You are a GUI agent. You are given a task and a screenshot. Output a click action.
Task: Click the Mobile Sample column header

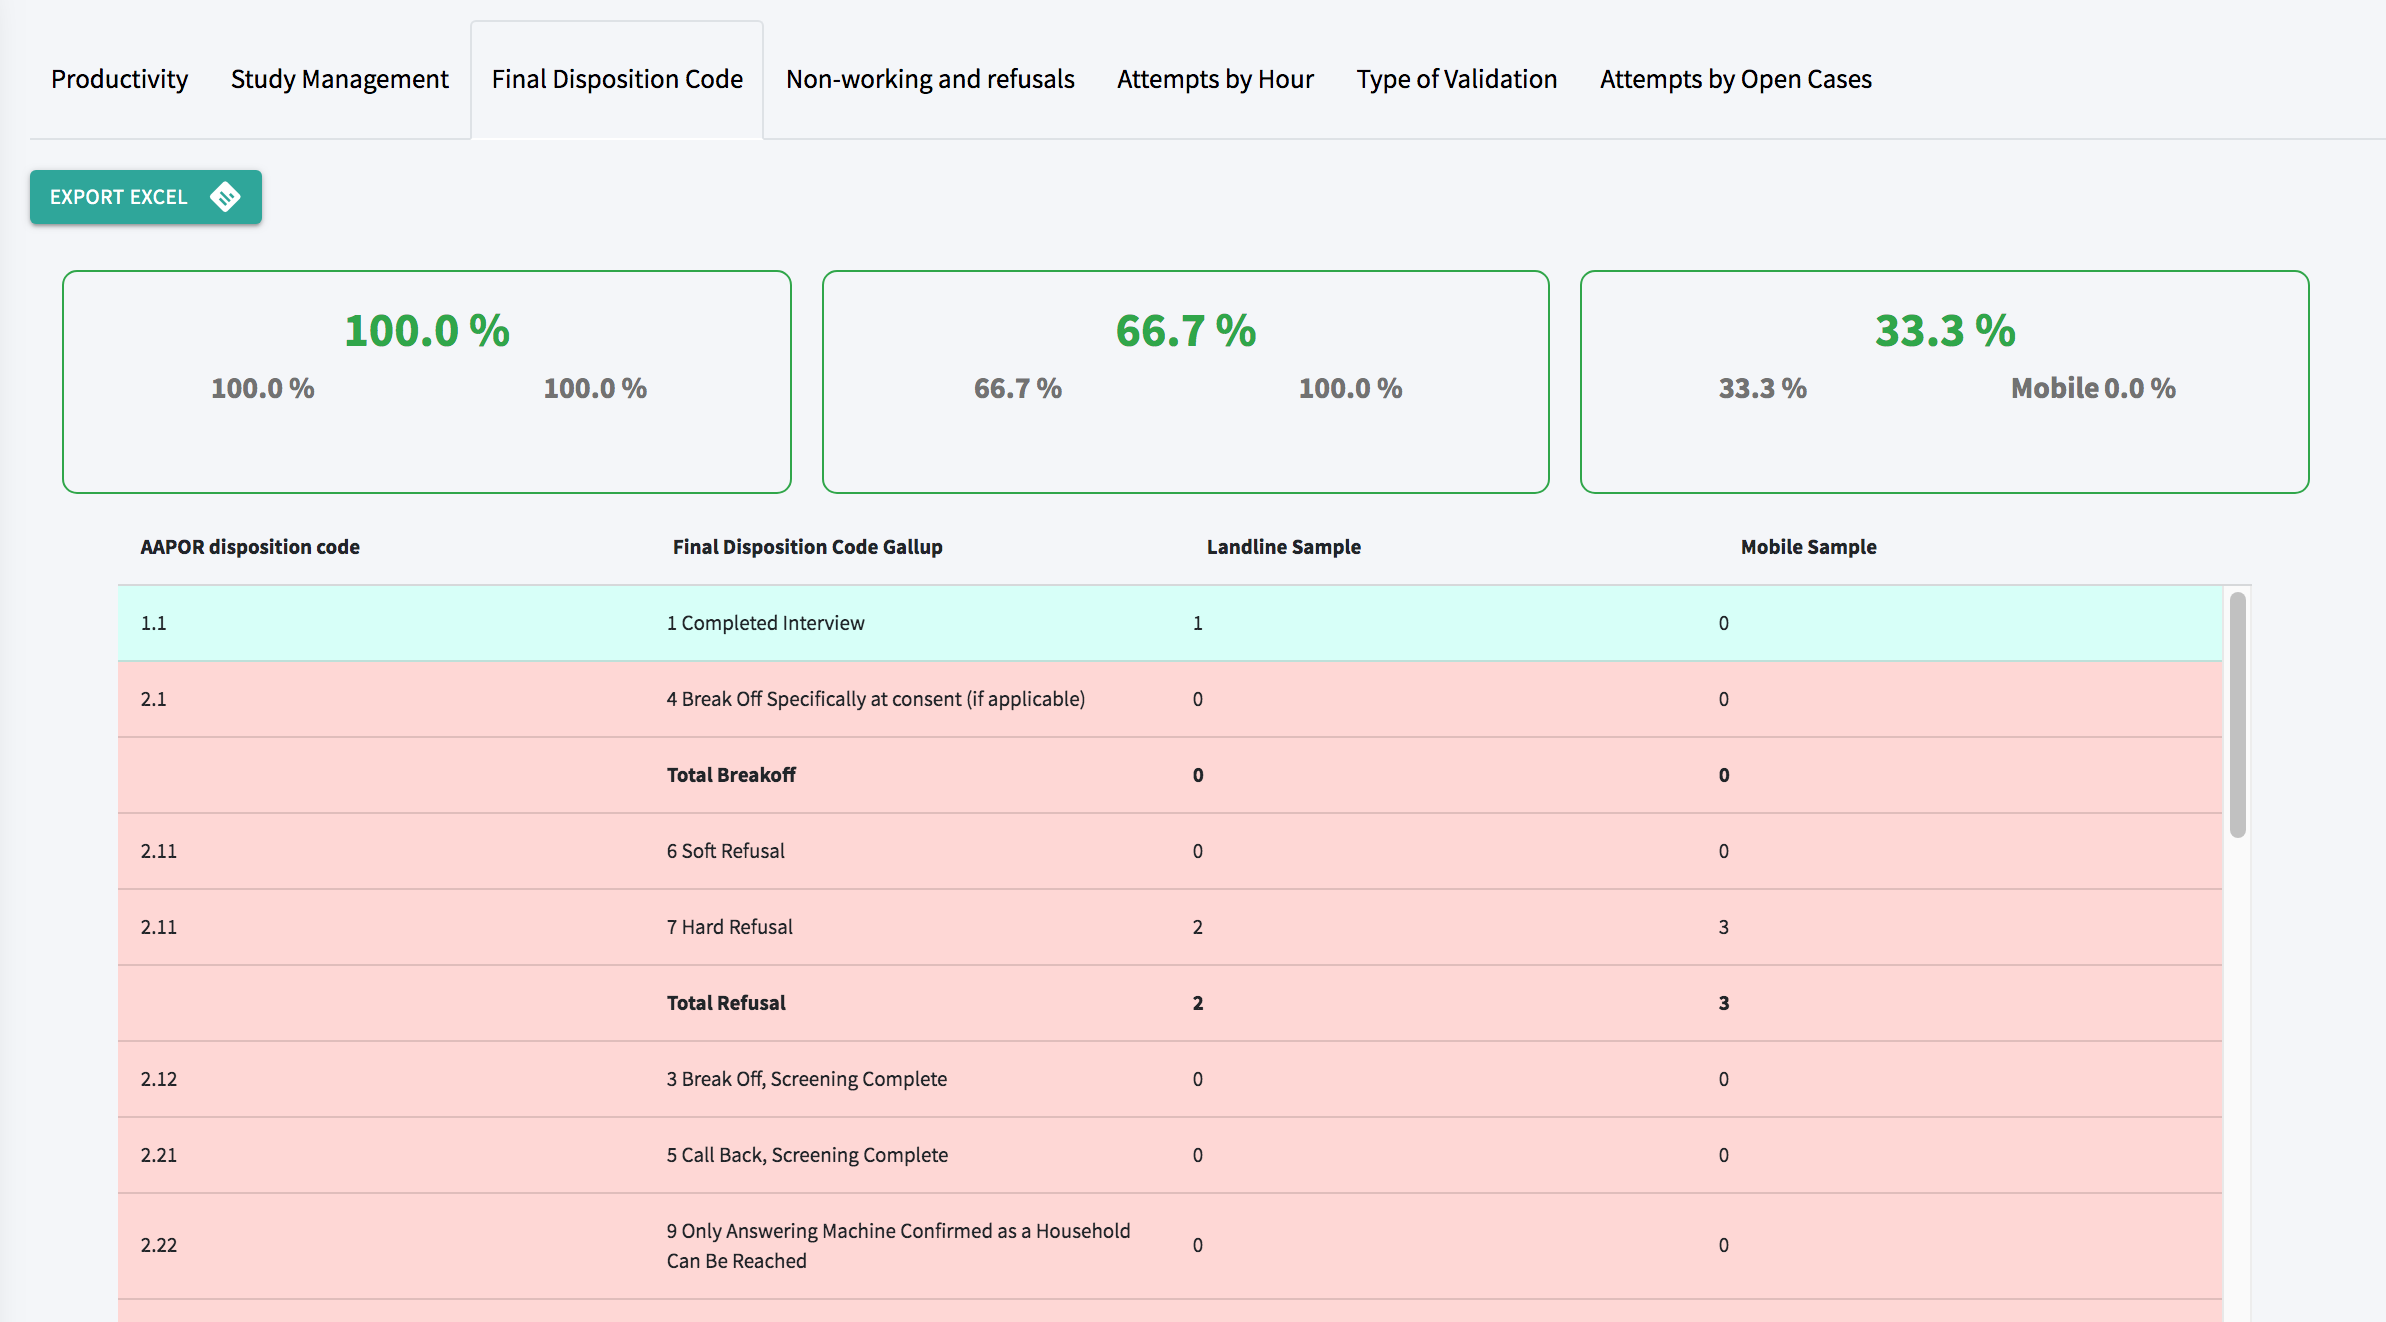point(1808,547)
